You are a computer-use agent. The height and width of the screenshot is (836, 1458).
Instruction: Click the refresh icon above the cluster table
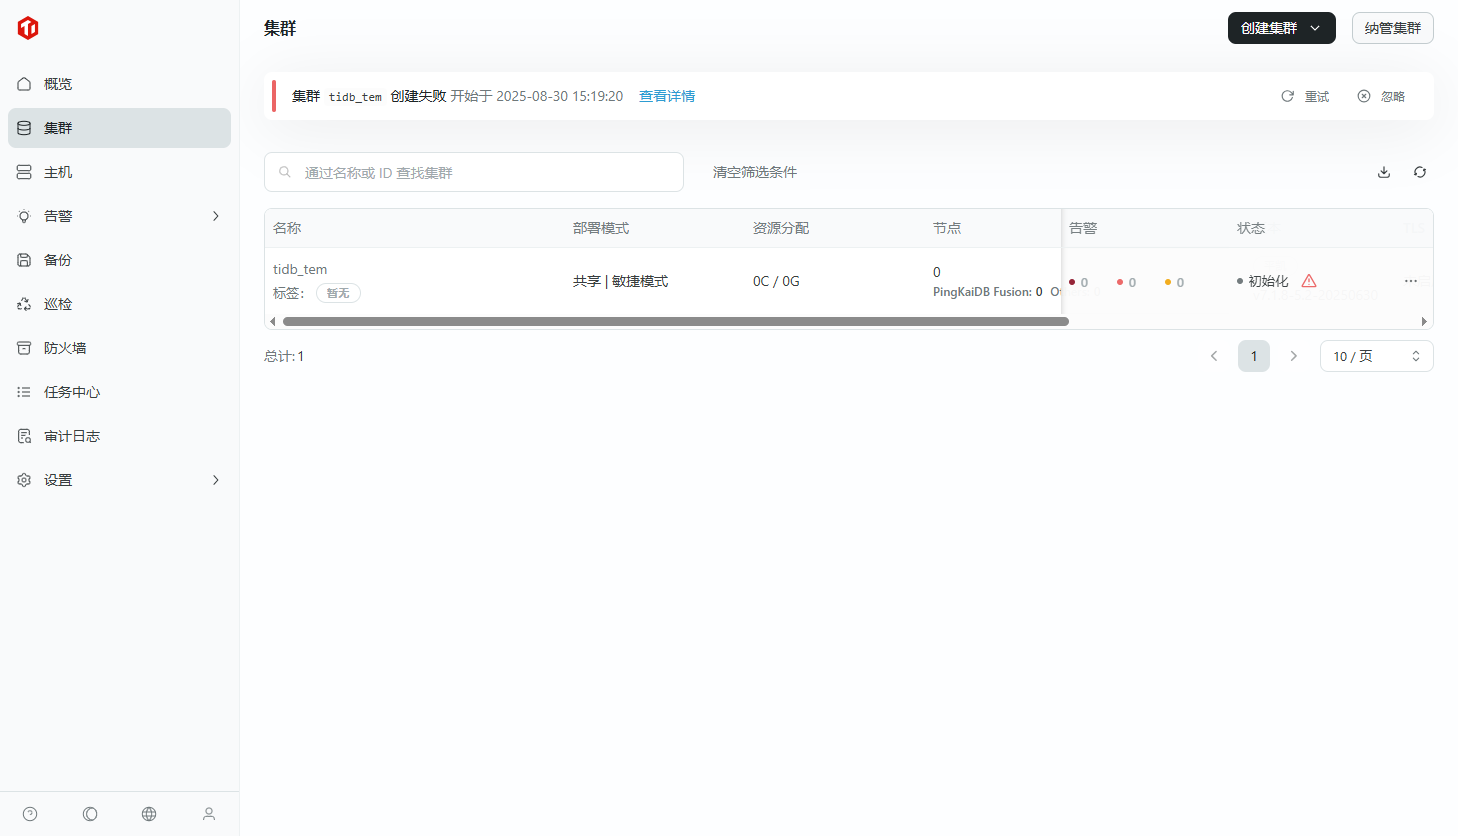(1420, 172)
